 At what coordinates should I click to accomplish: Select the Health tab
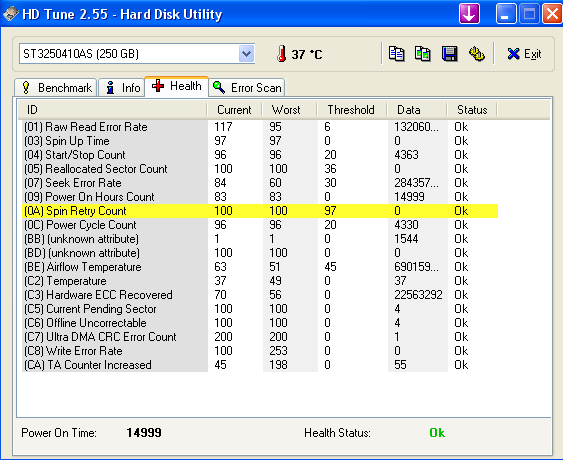tap(176, 86)
